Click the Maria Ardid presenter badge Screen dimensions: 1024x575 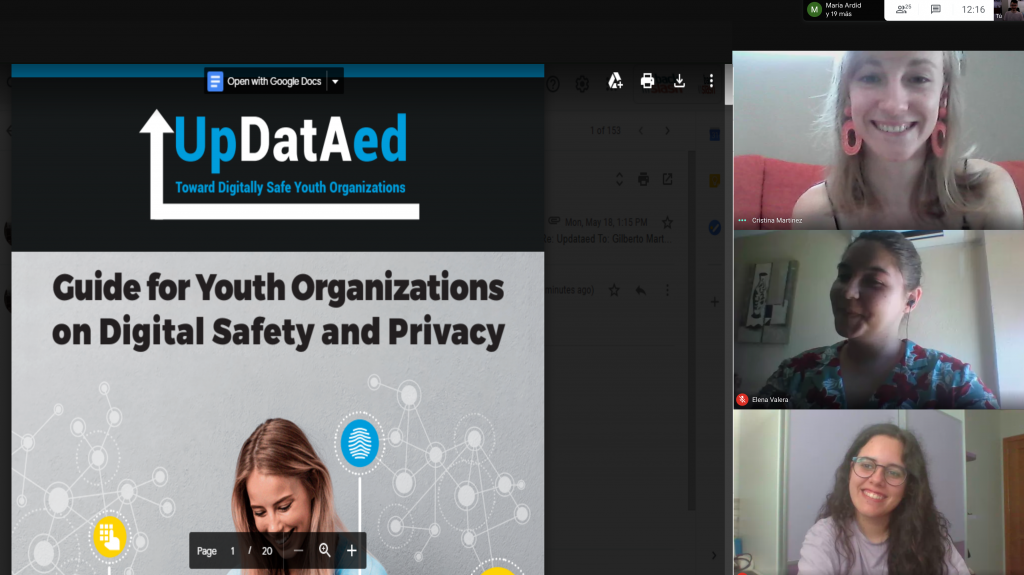click(843, 9)
